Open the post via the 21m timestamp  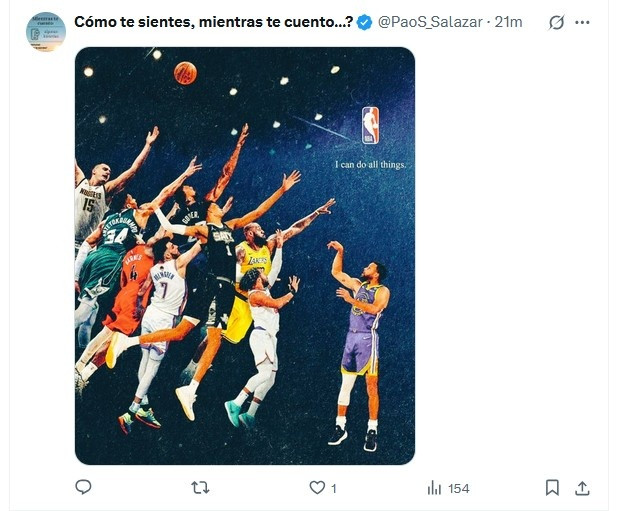click(x=510, y=22)
